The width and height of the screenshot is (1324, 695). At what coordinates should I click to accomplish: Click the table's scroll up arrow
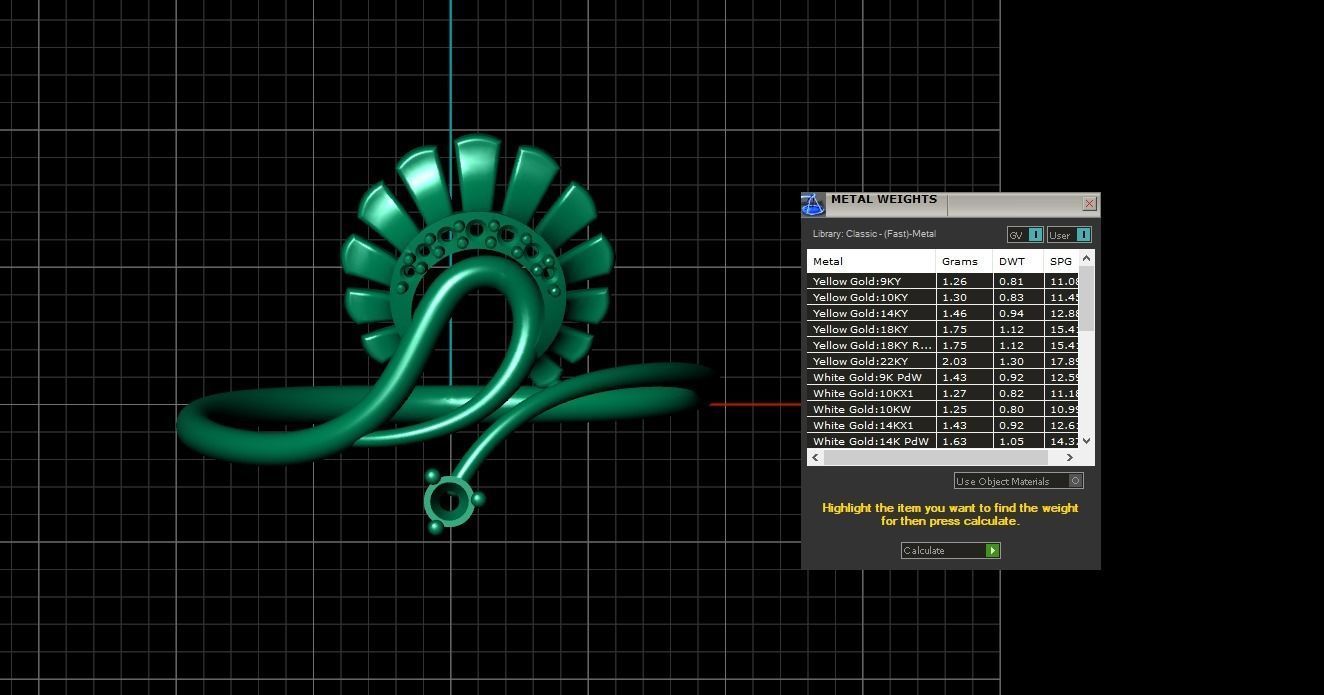(x=1087, y=258)
